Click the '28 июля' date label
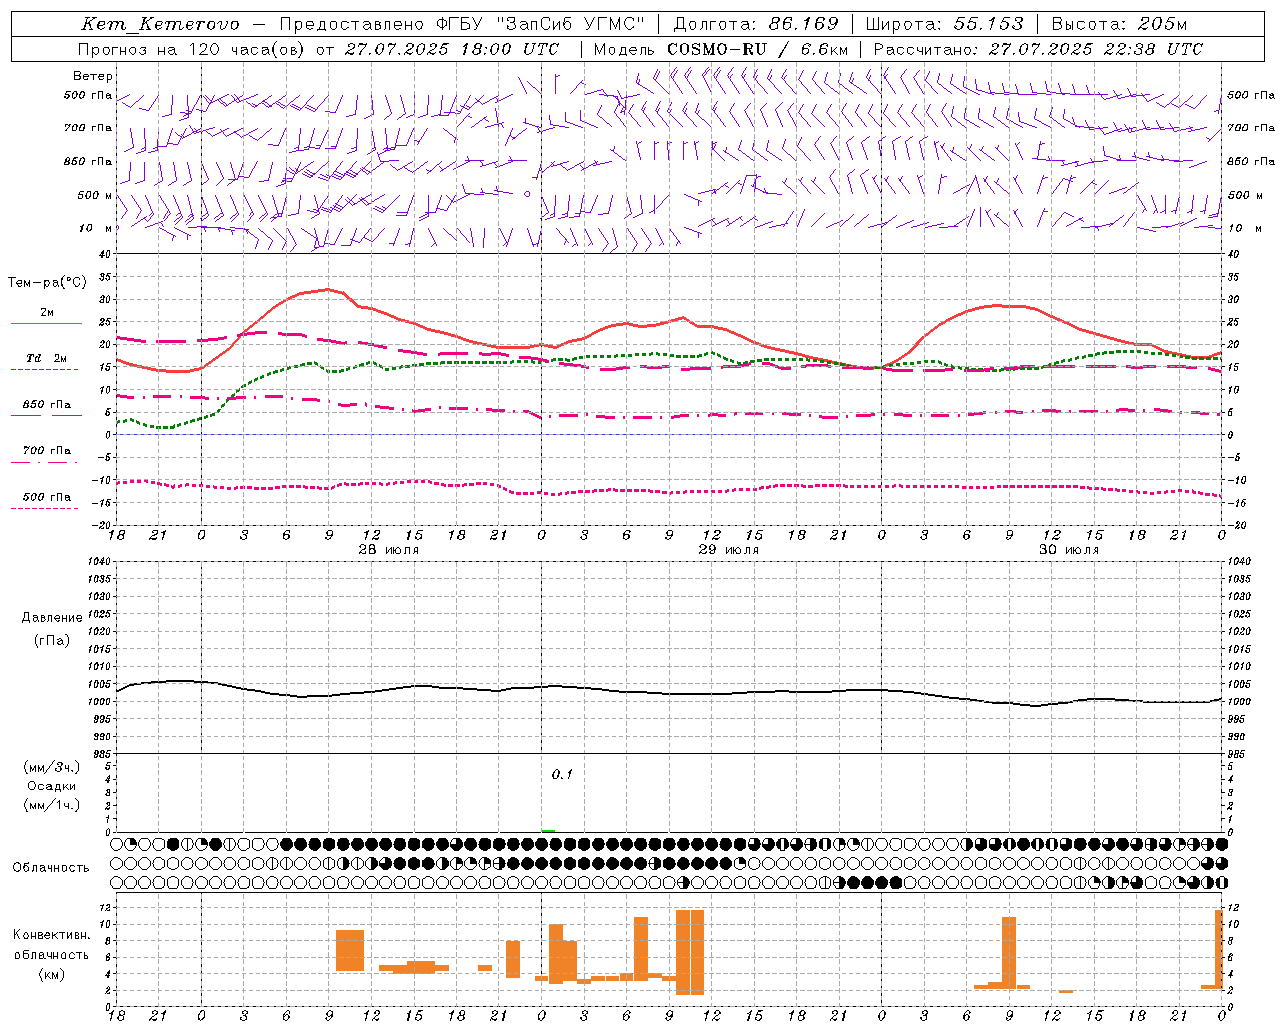1280x1024 pixels. (x=389, y=550)
